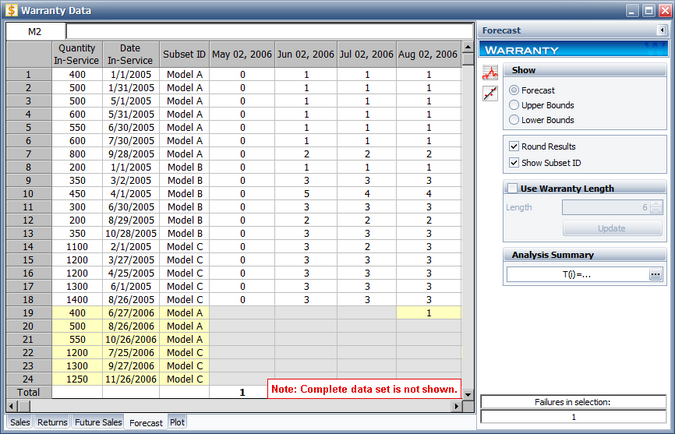This screenshot has height=434, width=675.
Task: Click the Length spinner arrows
Action: [x=657, y=208]
